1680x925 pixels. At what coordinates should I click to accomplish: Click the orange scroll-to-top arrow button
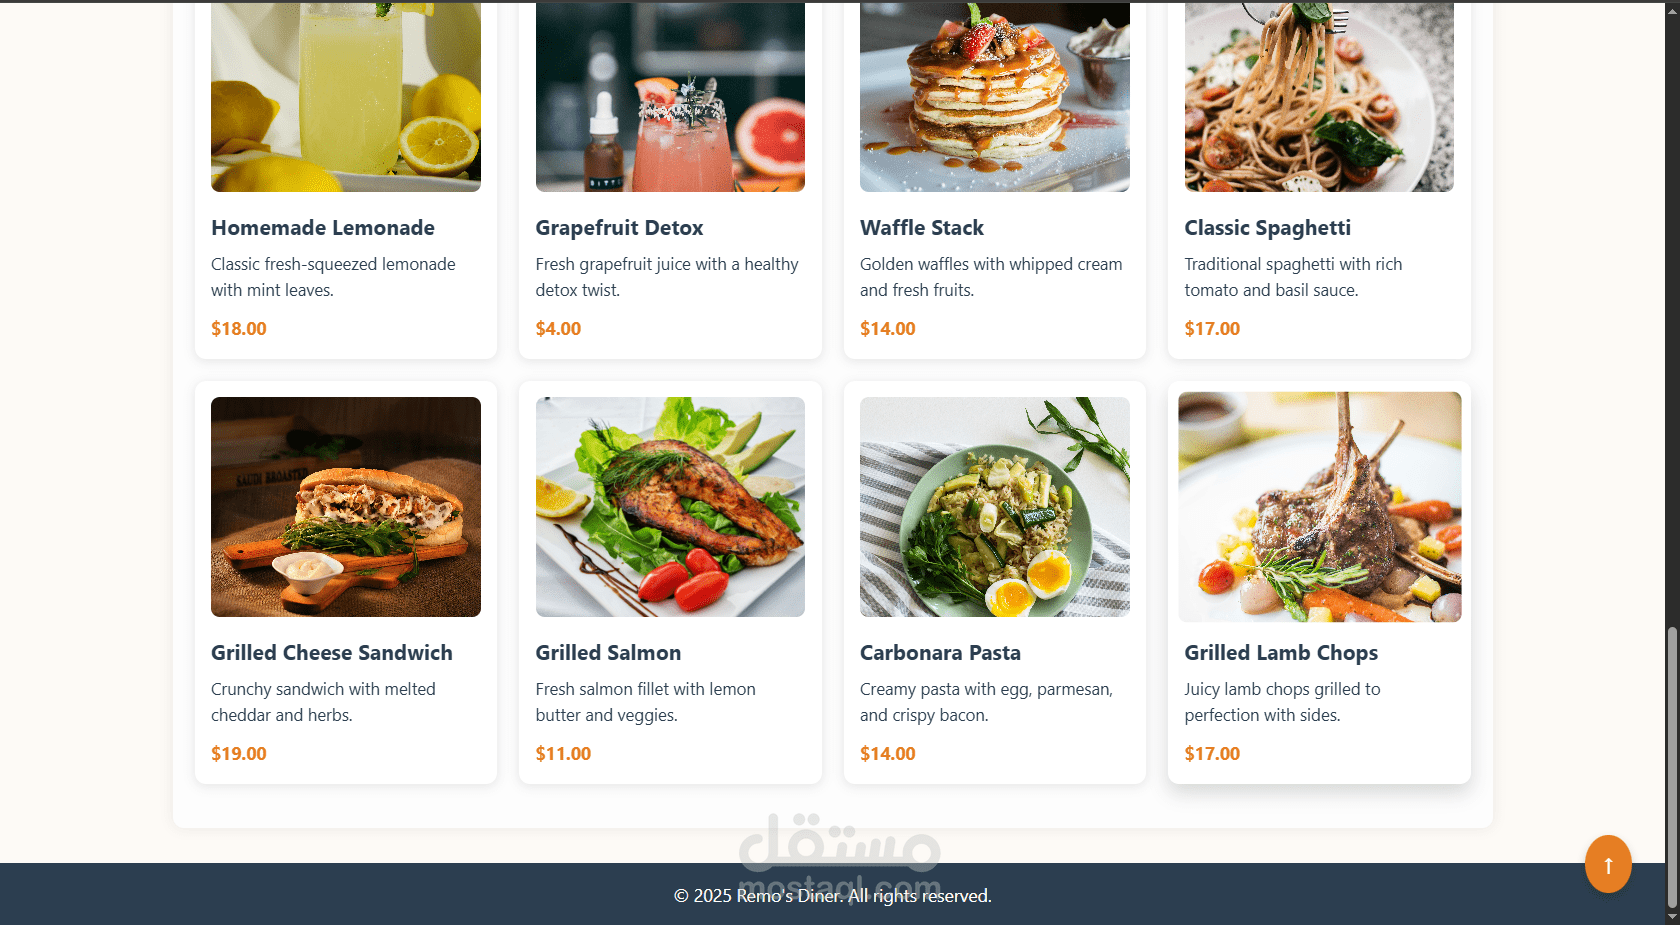tap(1608, 864)
